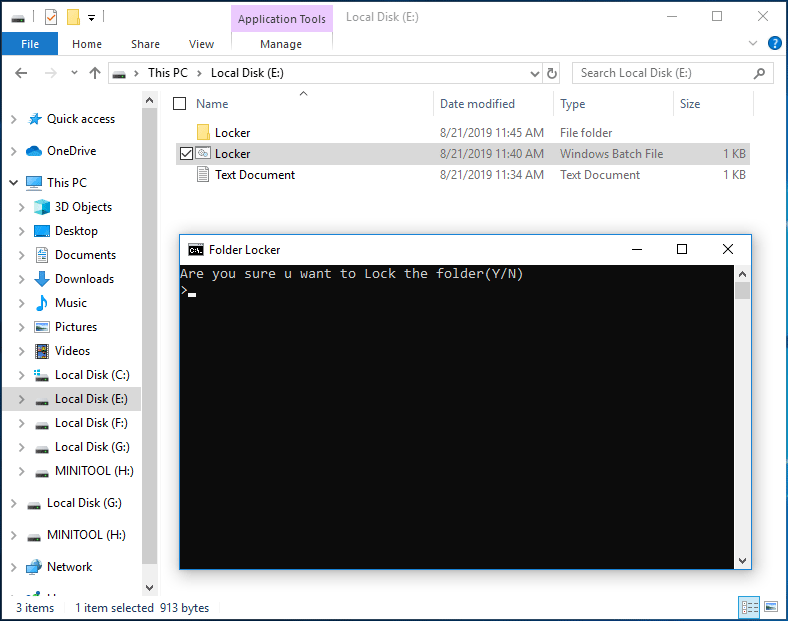This screenshot has height=621, width=788.
Task: Open the Locker batch file icon
Action: (203, 154)
